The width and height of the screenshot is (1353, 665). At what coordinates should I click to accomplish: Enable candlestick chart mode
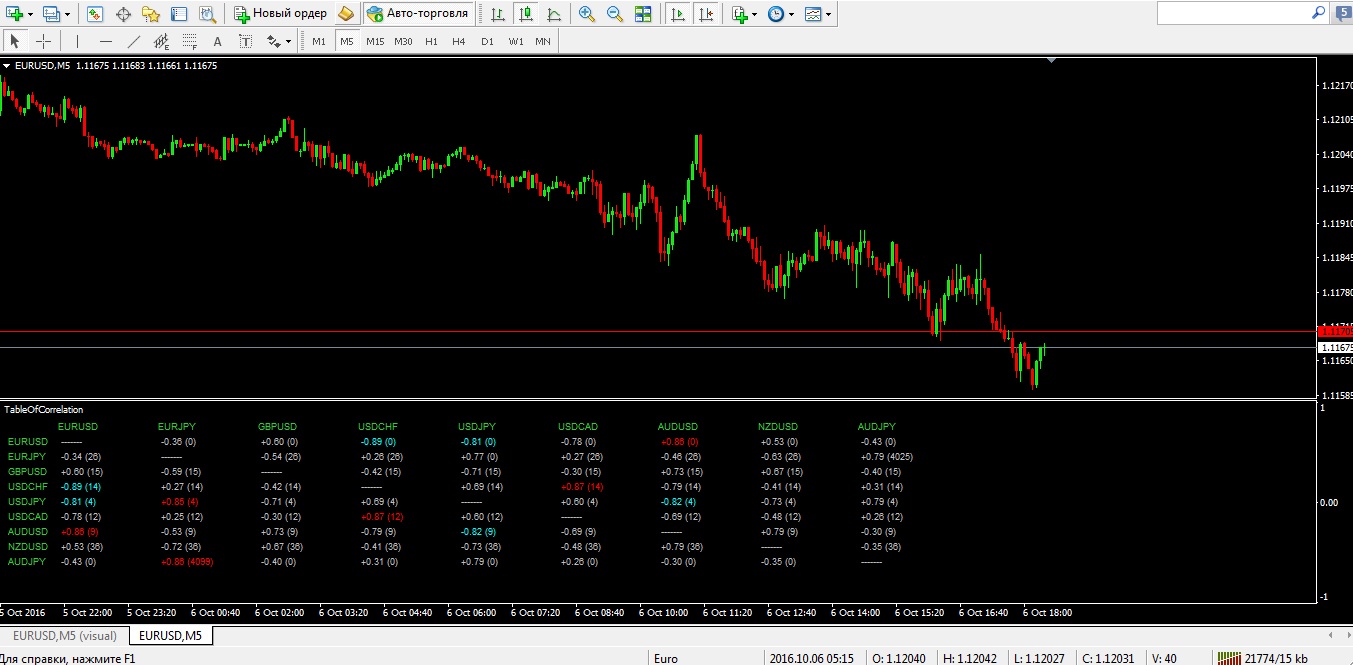(525, 14)
